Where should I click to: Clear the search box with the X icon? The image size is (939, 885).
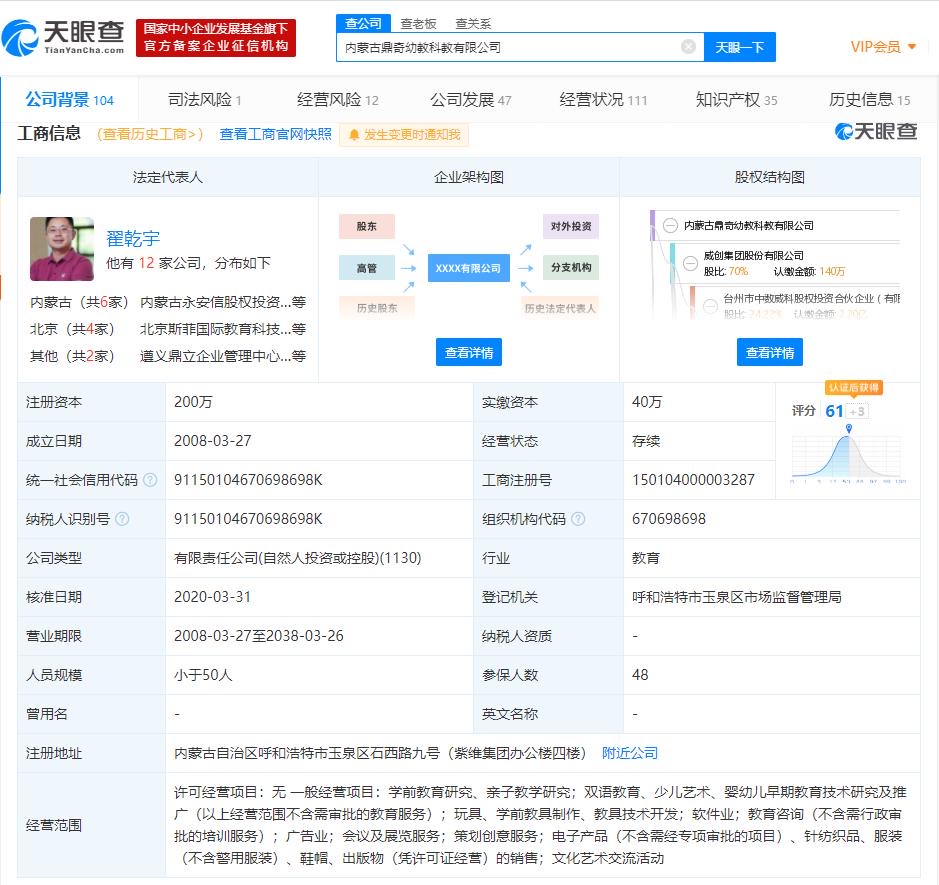[688, 47]
